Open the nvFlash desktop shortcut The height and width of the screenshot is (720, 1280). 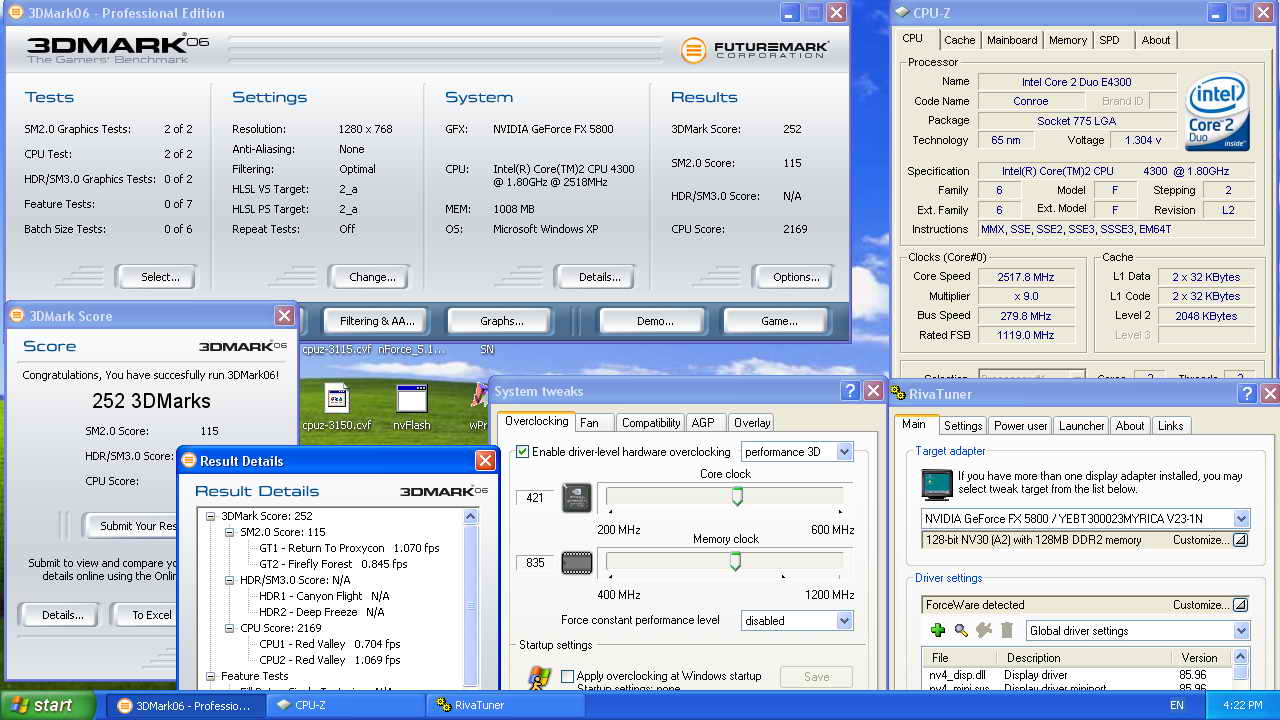(x=412, y=407)
